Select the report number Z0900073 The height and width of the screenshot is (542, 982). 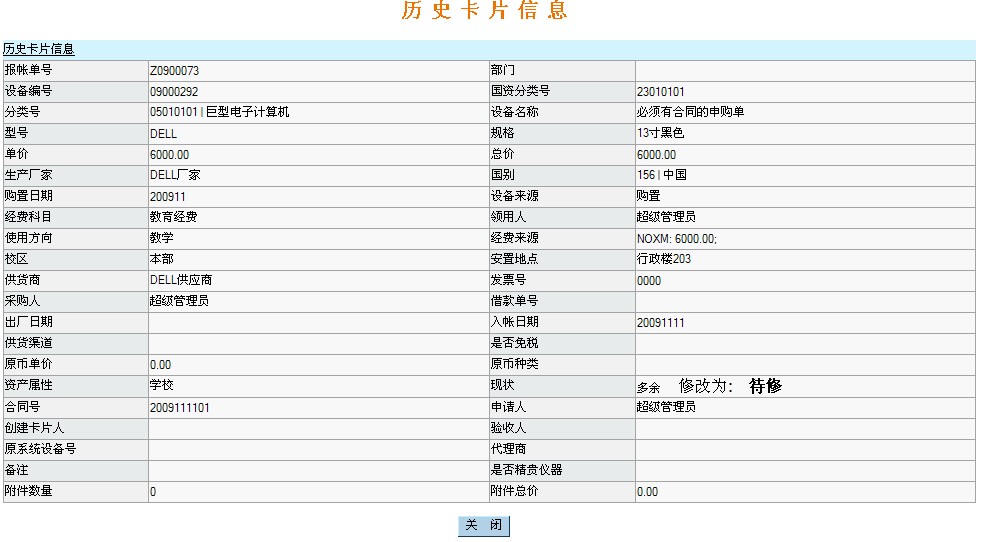pyautogui.click(x=175, y=71)
